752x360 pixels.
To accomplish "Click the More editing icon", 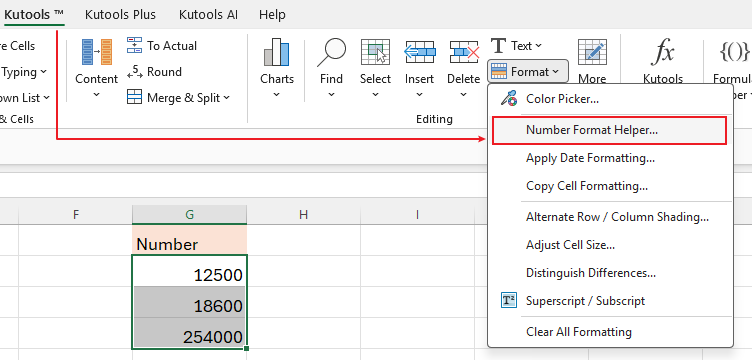I will point(592,52).
